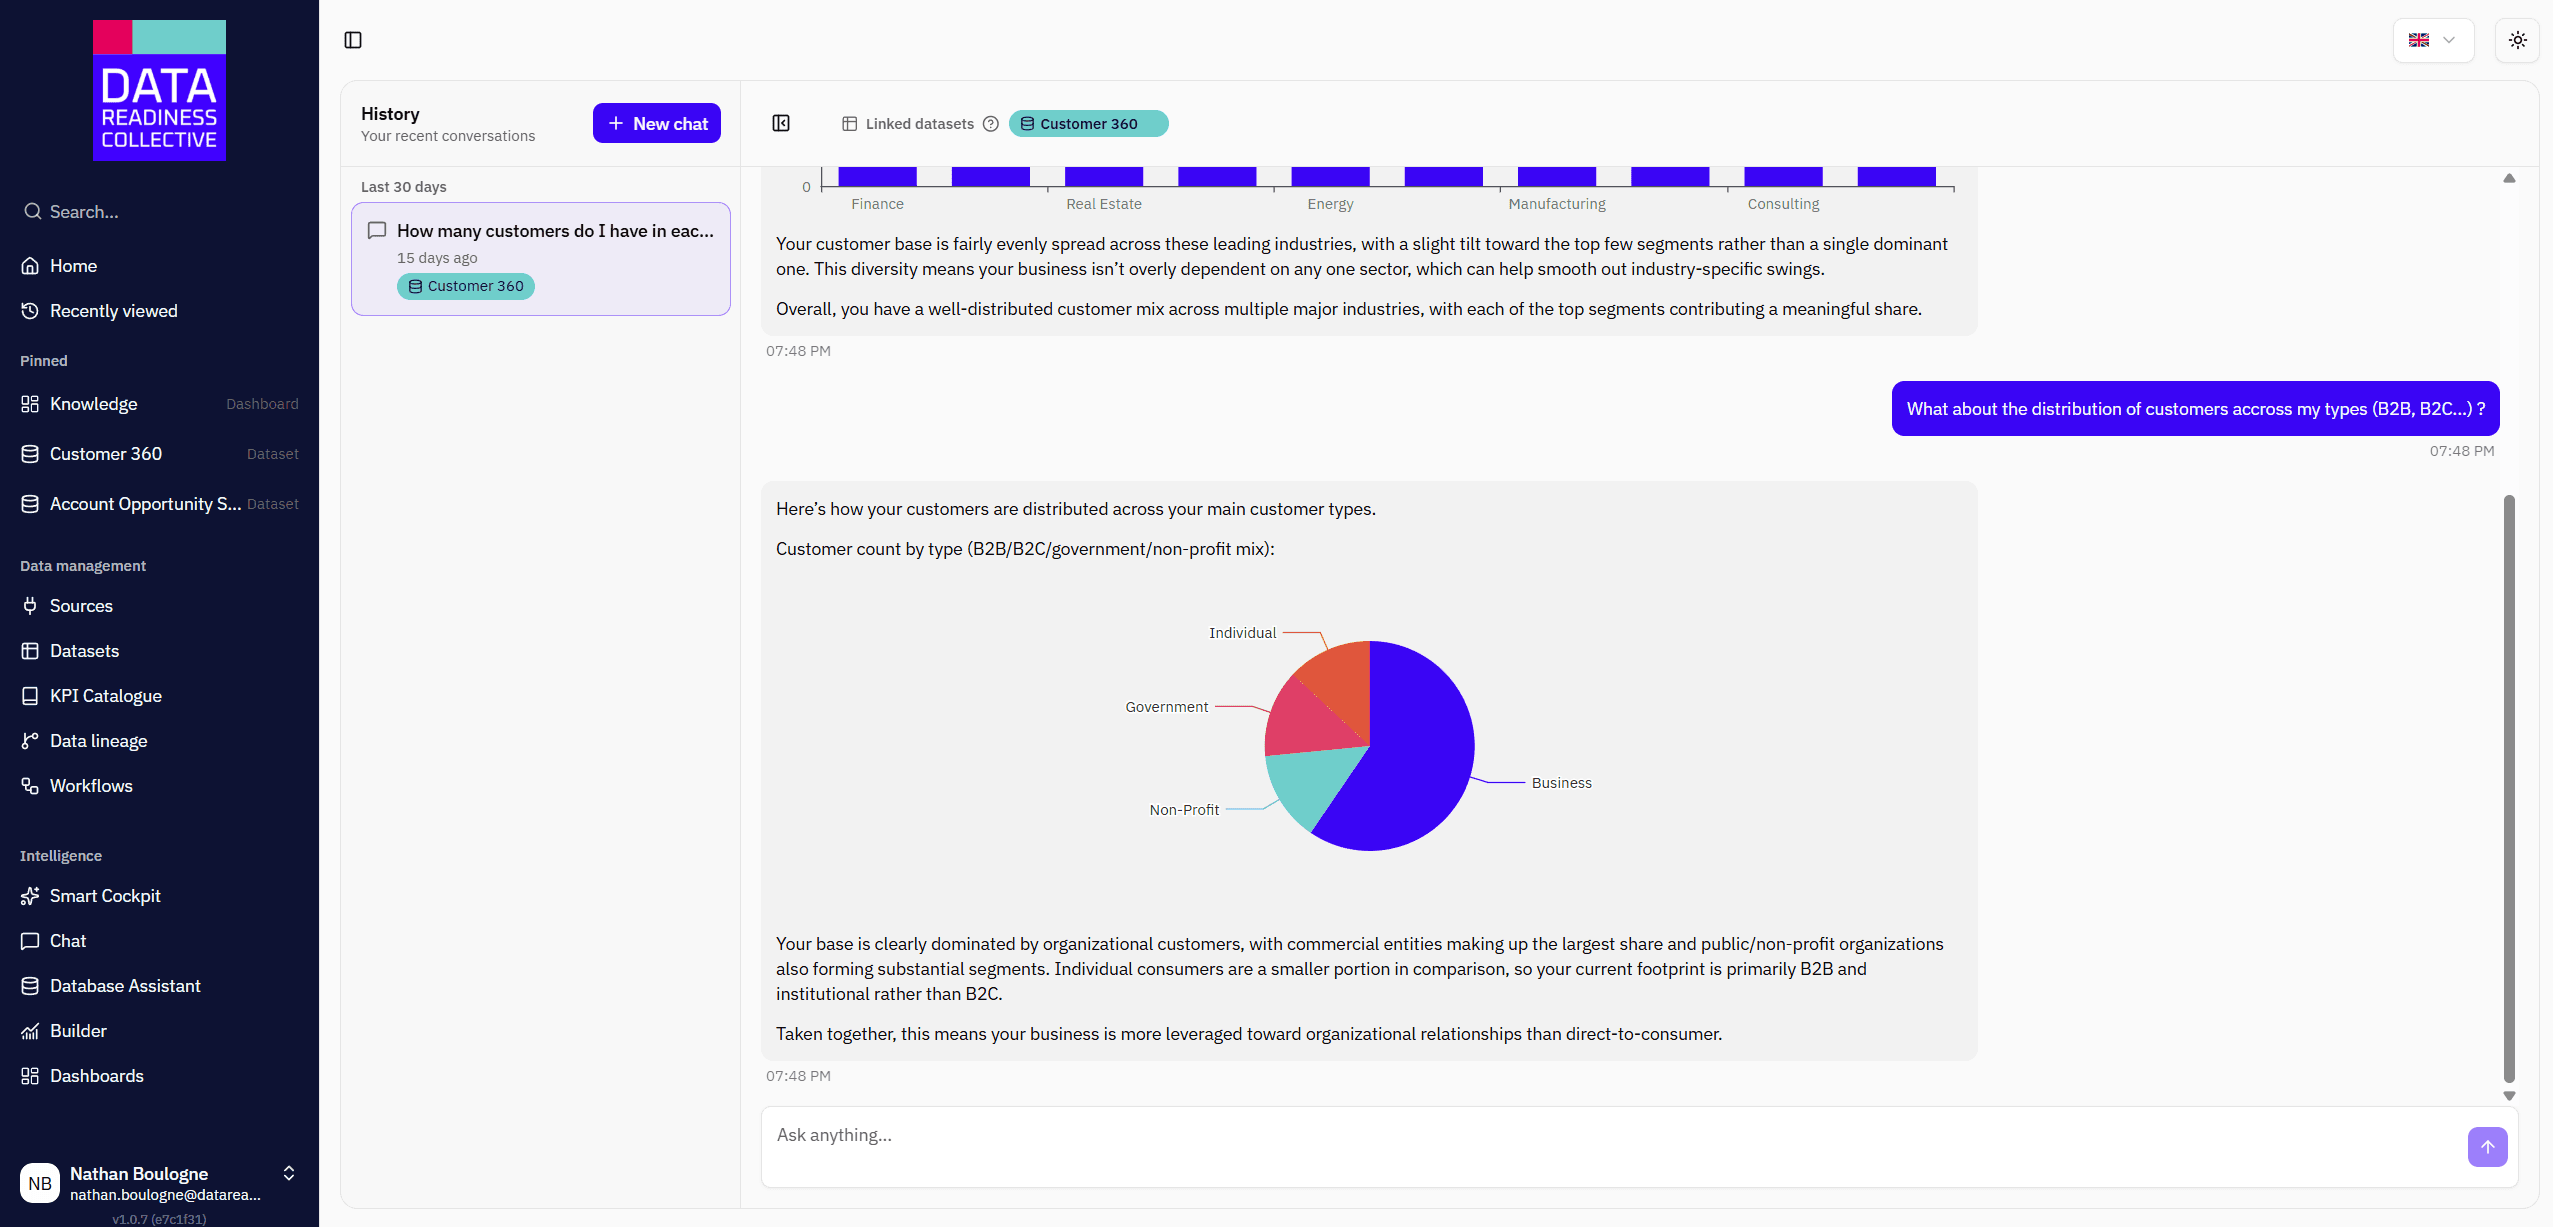Image resolution: width=2553 pixels, height=1227 pixels.
Task: Click the version text v1.0.7
Action: click(x=159, y=1219)
